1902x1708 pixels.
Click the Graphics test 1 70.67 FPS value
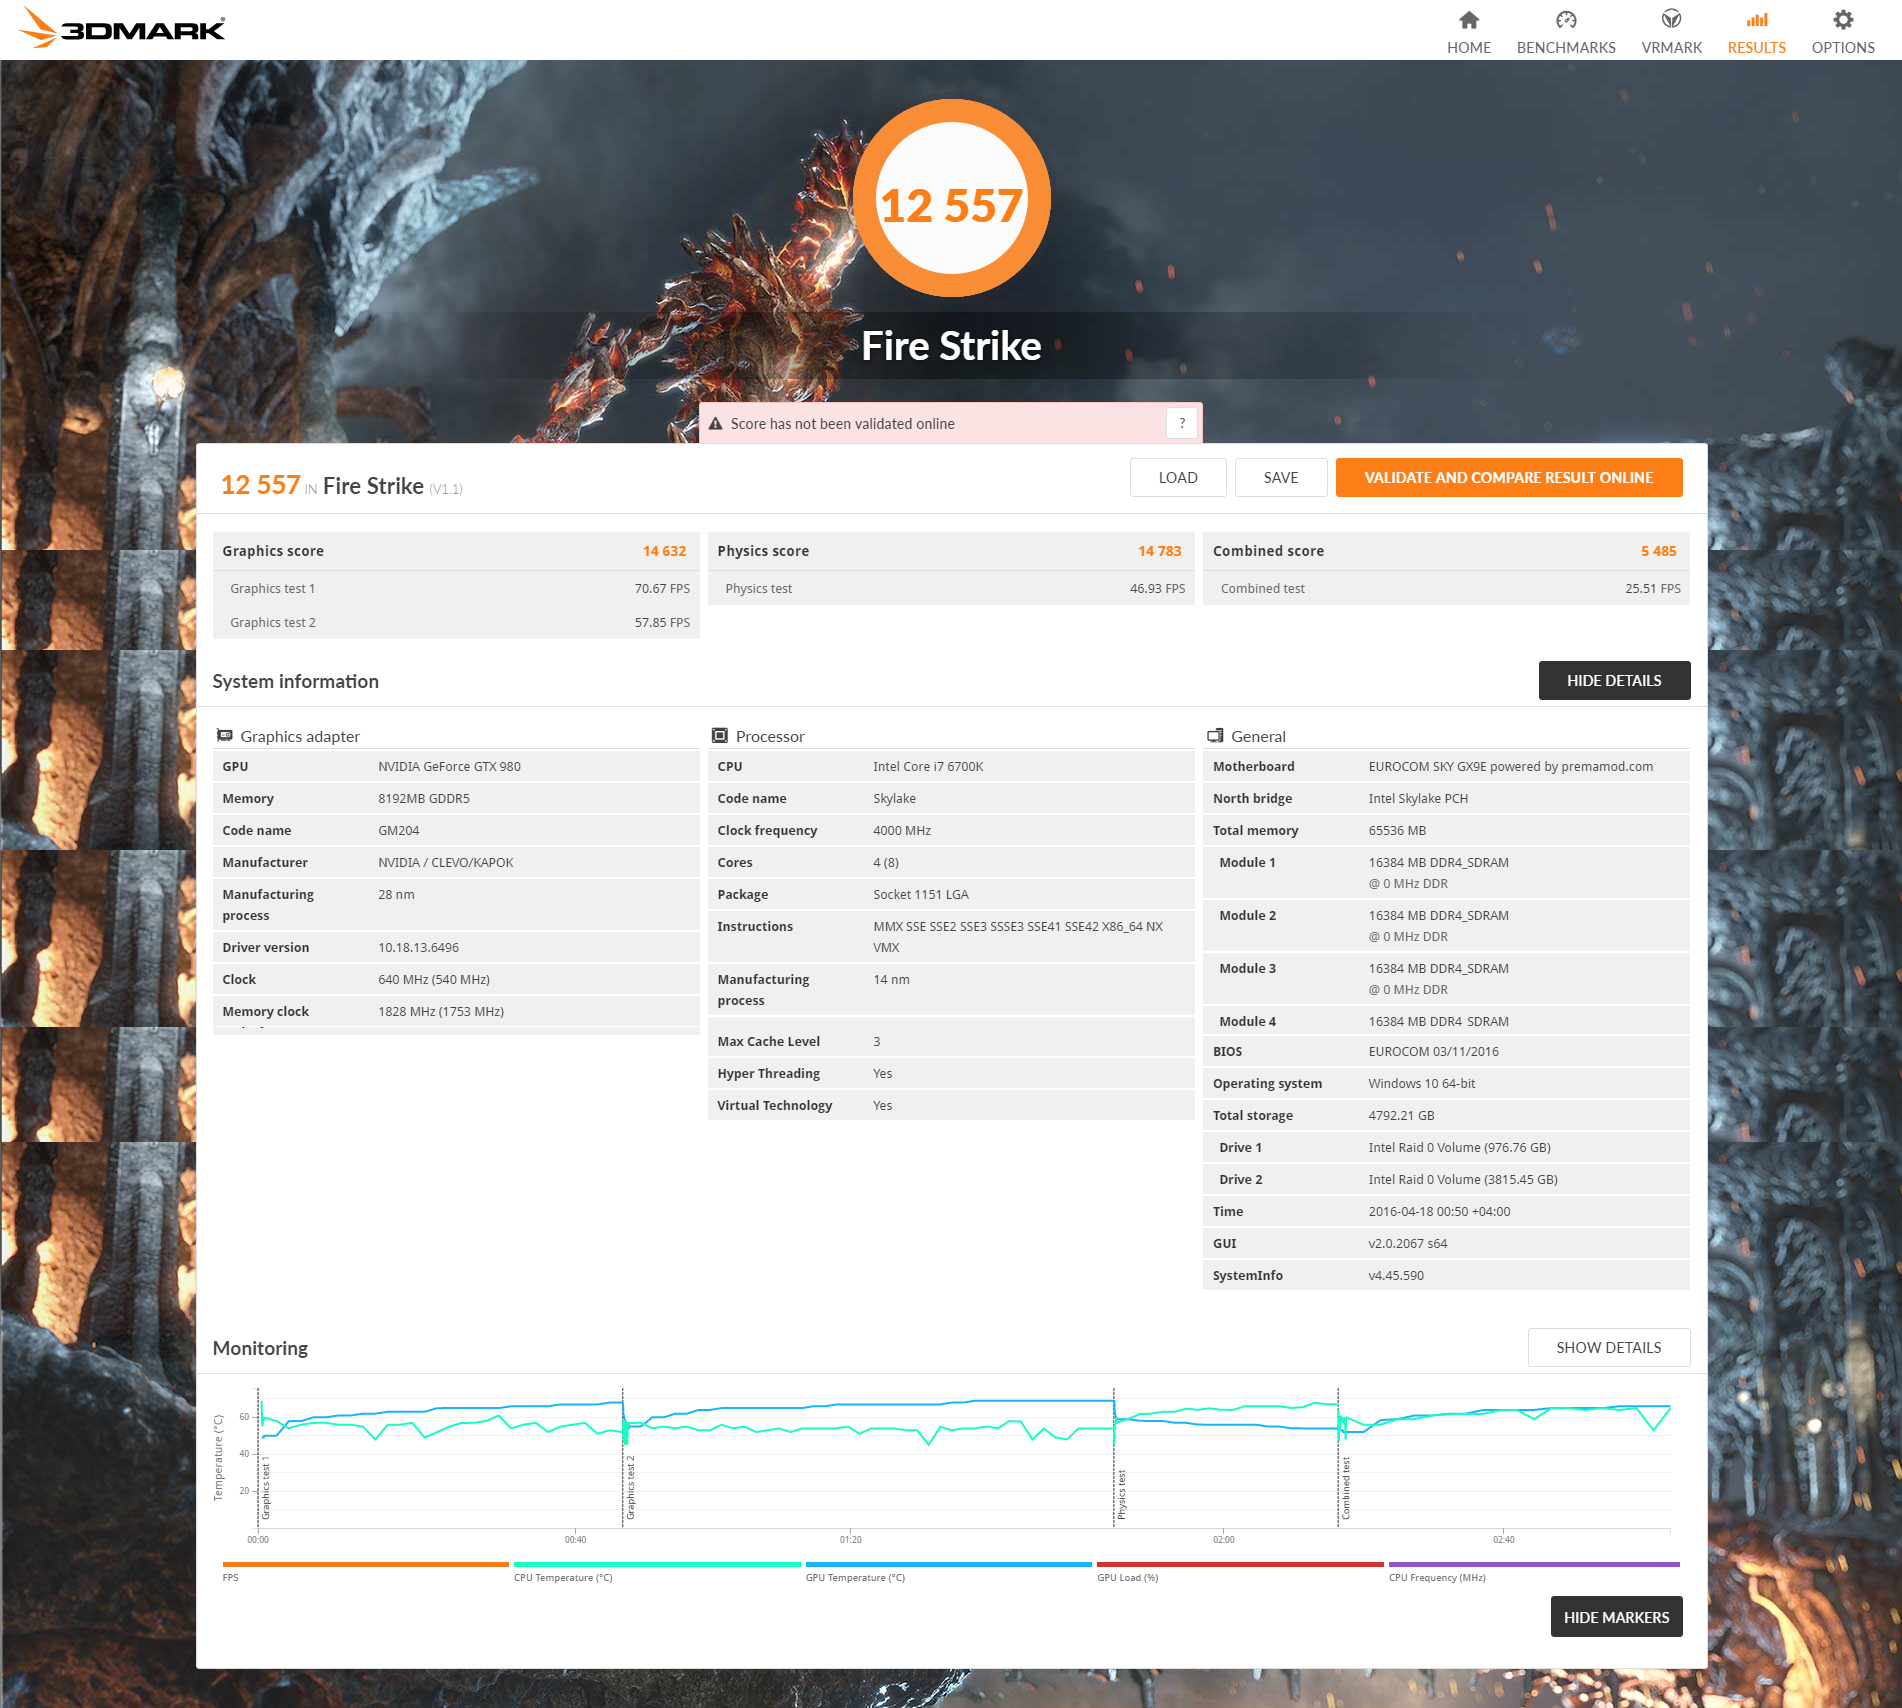coord(662,588)
